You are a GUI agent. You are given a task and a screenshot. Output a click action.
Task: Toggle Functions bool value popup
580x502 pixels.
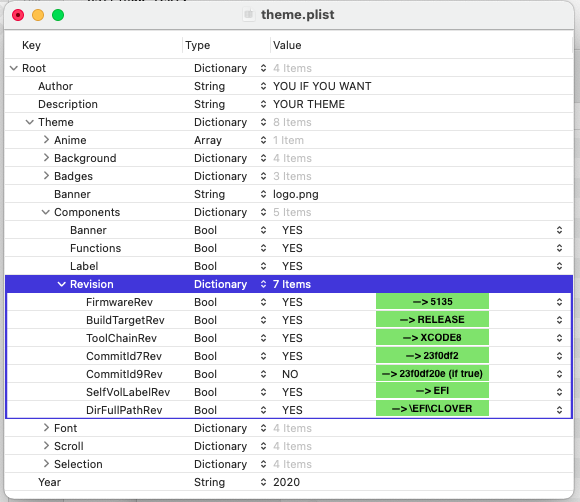[559, 248]
